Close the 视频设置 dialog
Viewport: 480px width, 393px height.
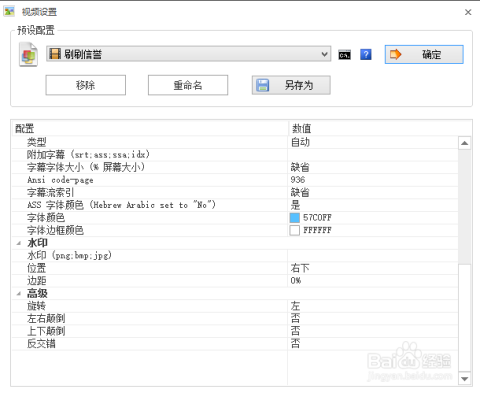click(468, 12)
